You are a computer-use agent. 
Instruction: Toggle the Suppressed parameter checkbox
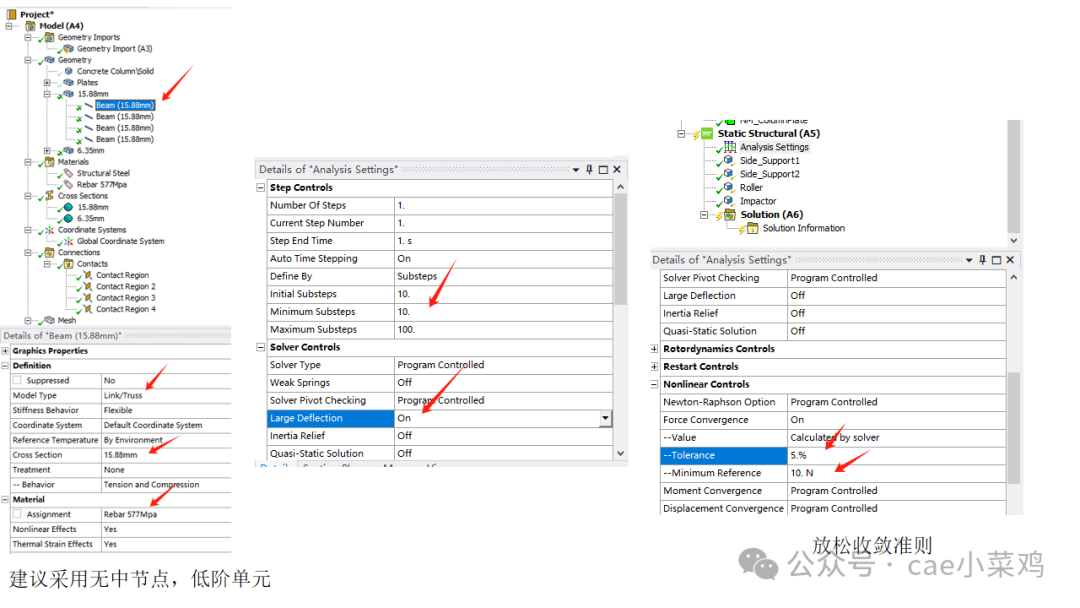pos(17,380)
